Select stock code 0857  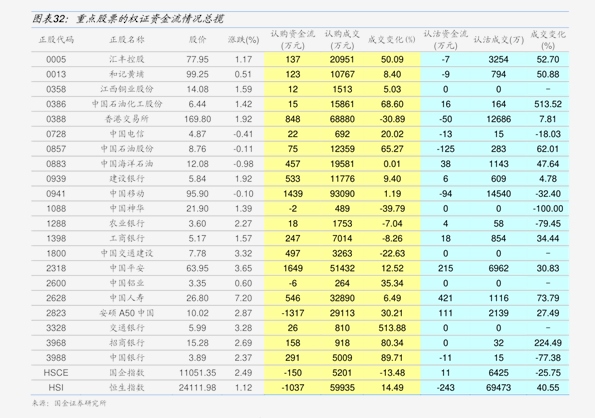tap(56, 149)
